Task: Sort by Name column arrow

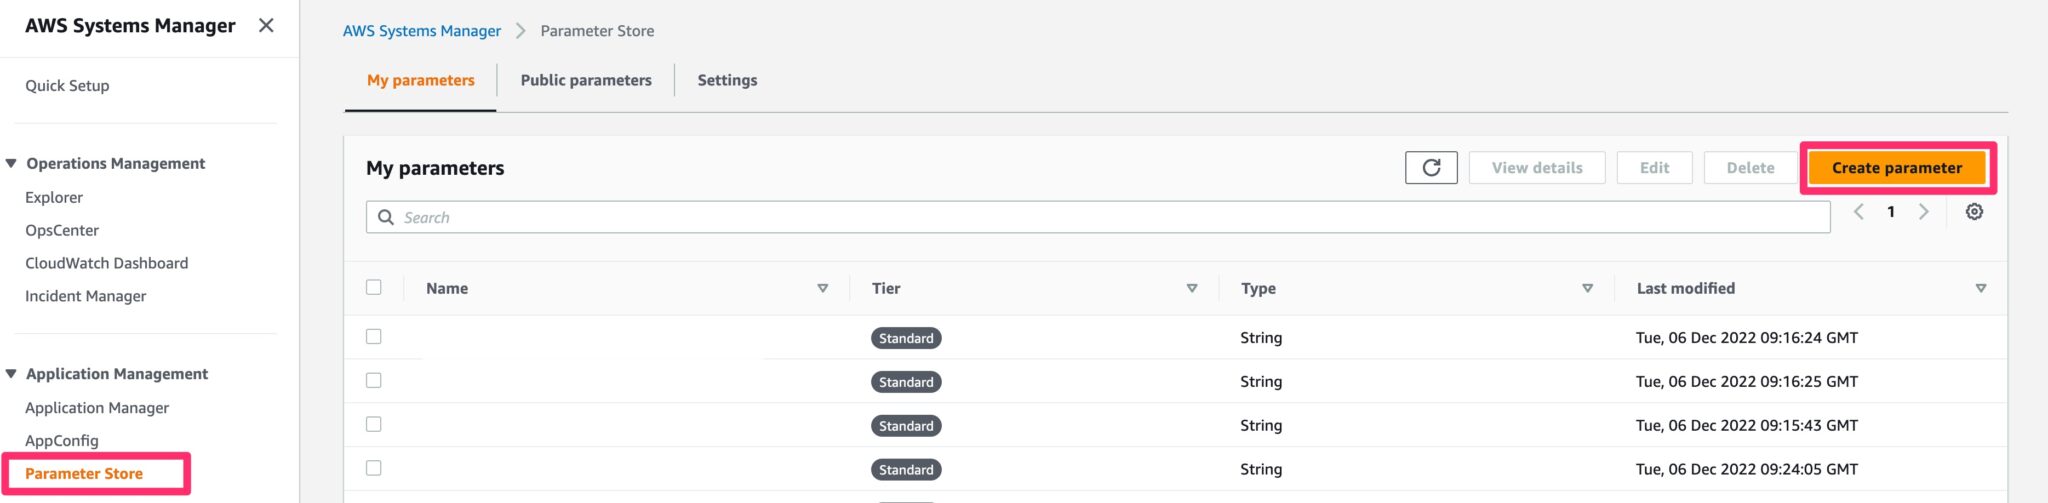Action: click(822, 289)
